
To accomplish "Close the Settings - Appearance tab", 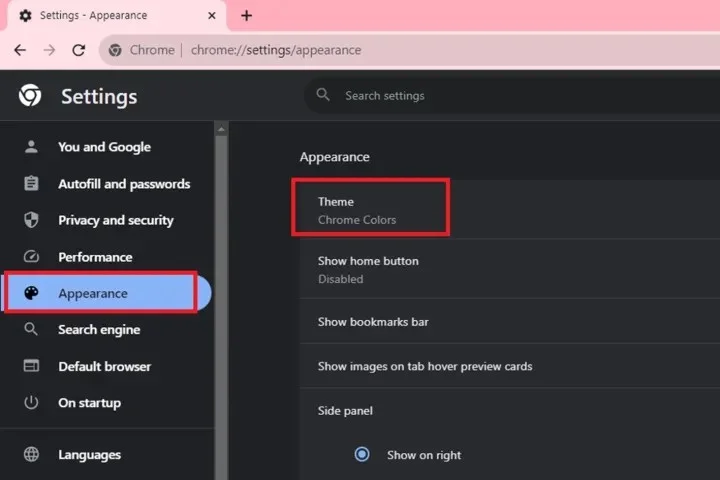I will (x=212, y=16).
